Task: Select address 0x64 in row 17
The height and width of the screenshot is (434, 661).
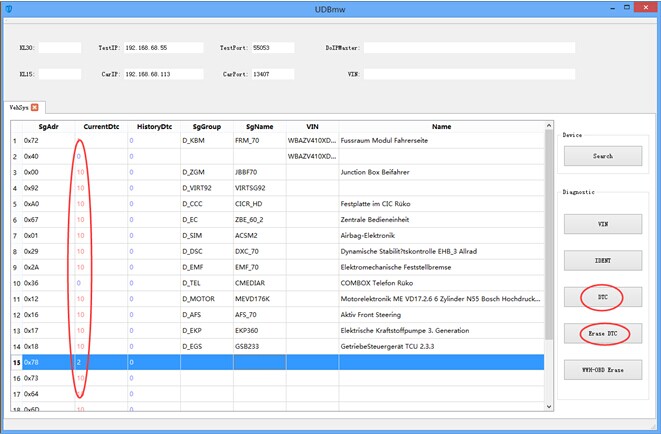Action: (48, 394)
